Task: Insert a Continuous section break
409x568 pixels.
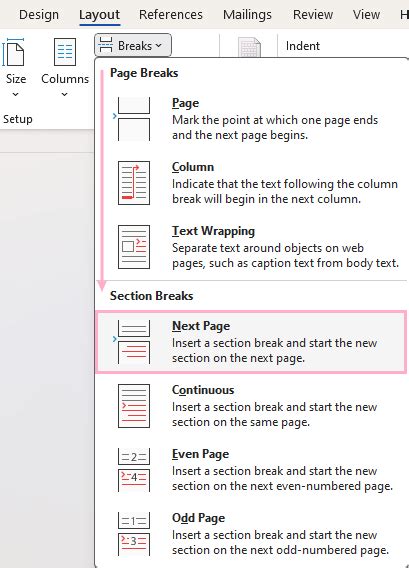Action: click(x=250, y=406)
